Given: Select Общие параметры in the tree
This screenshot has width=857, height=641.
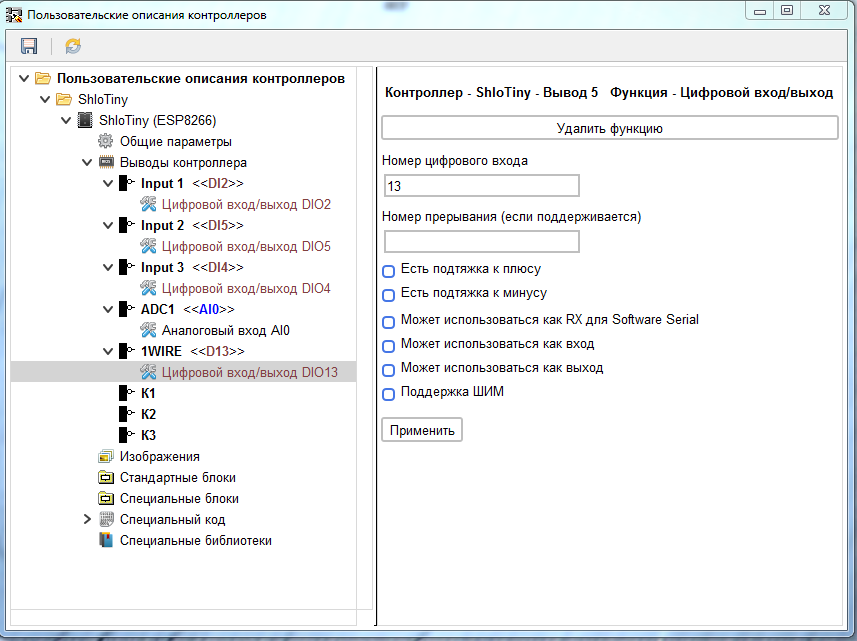Looking at the screenshot, I should [175, 142].
